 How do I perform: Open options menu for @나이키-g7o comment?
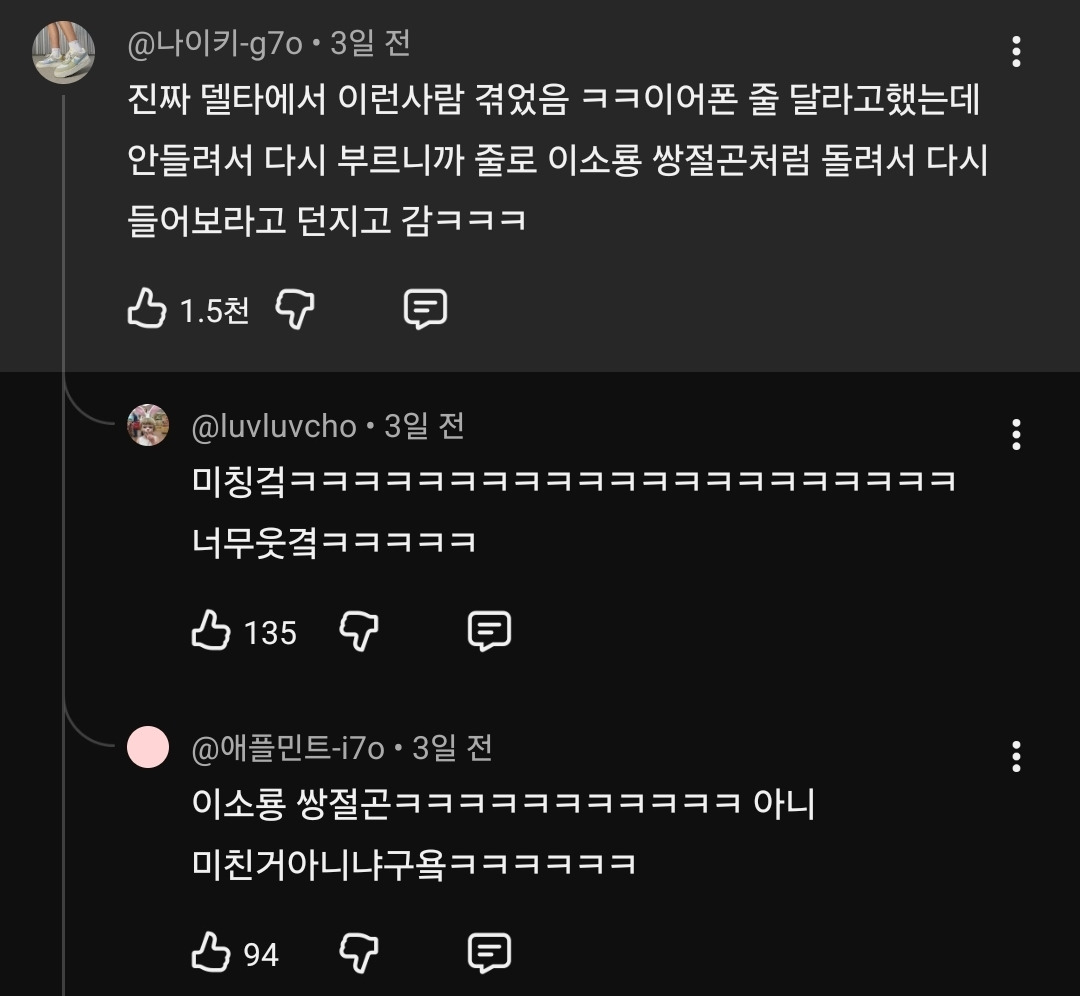pos(1016,51)
